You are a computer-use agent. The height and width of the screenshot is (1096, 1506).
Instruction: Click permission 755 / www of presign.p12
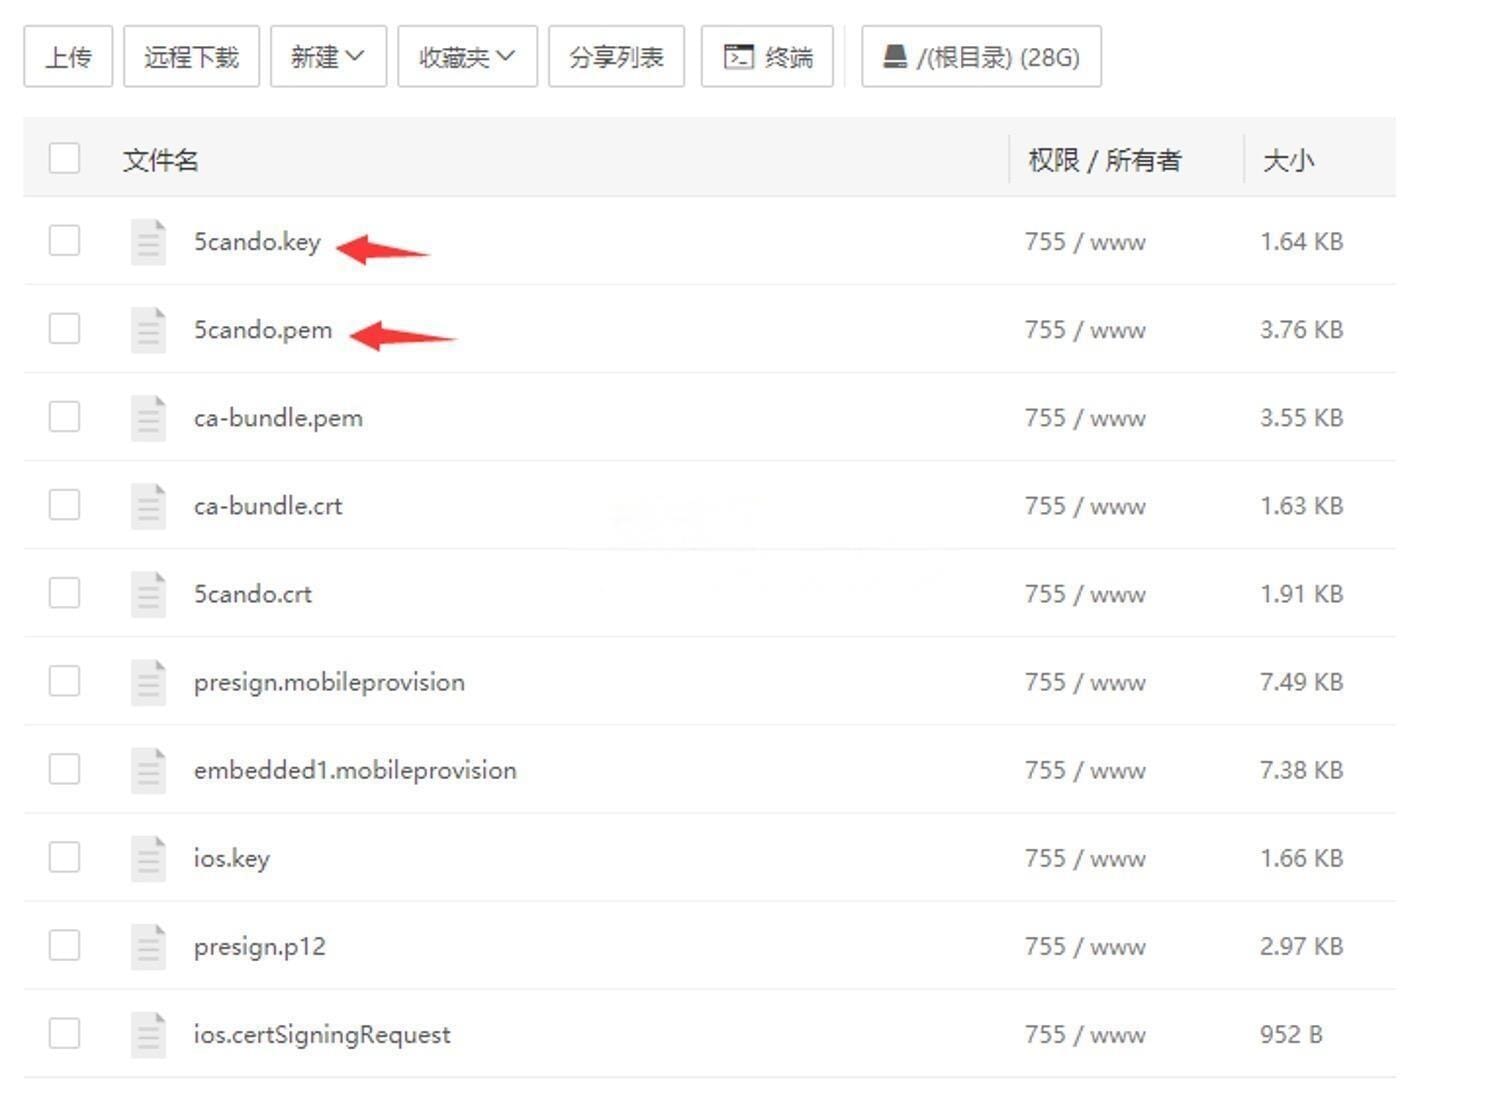1085,946
